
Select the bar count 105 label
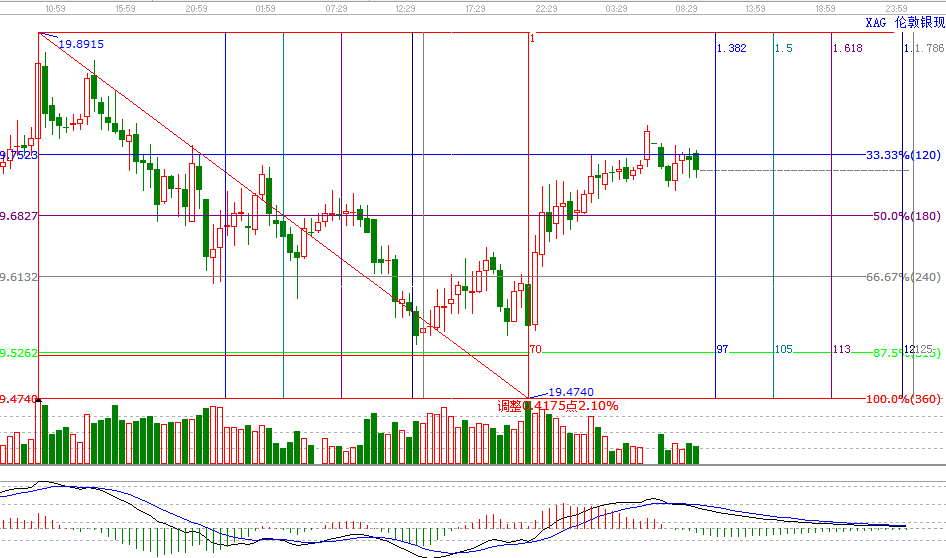pos(784,349)
